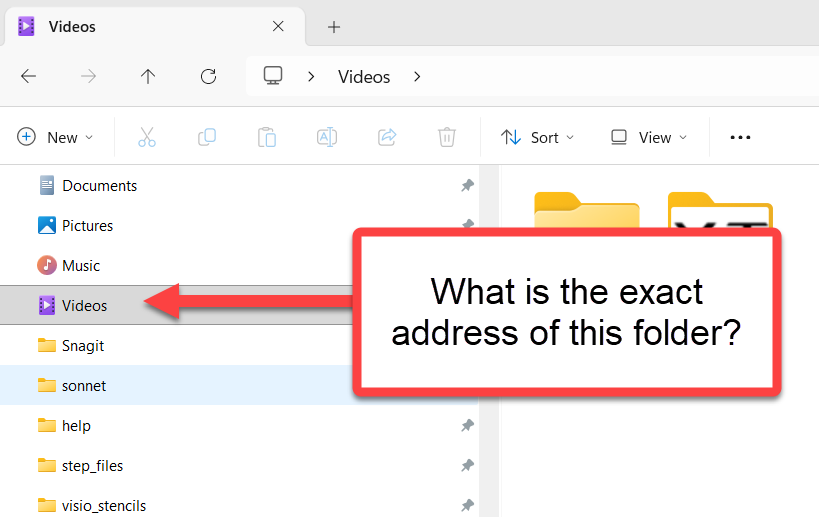The height and width of the screenshot is (517, 819).
Task: Unpin Documents using its pin icon
Action: pyautogui.click(x=467, y=185)
